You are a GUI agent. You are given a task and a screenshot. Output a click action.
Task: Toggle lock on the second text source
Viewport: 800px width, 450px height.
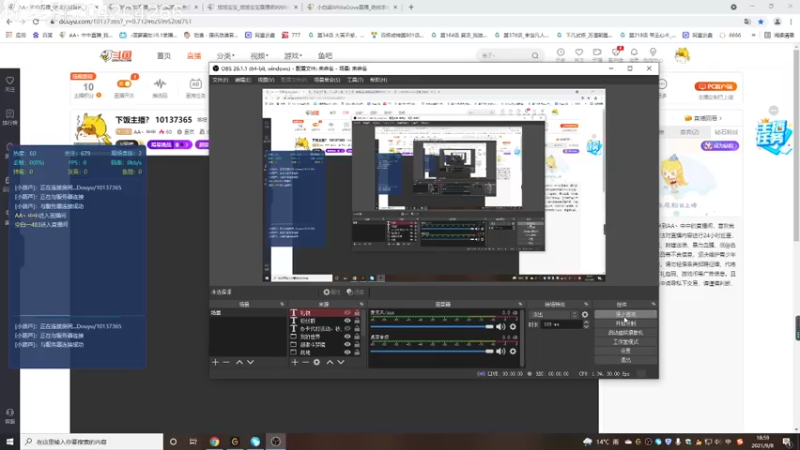[x=357, y=321]
